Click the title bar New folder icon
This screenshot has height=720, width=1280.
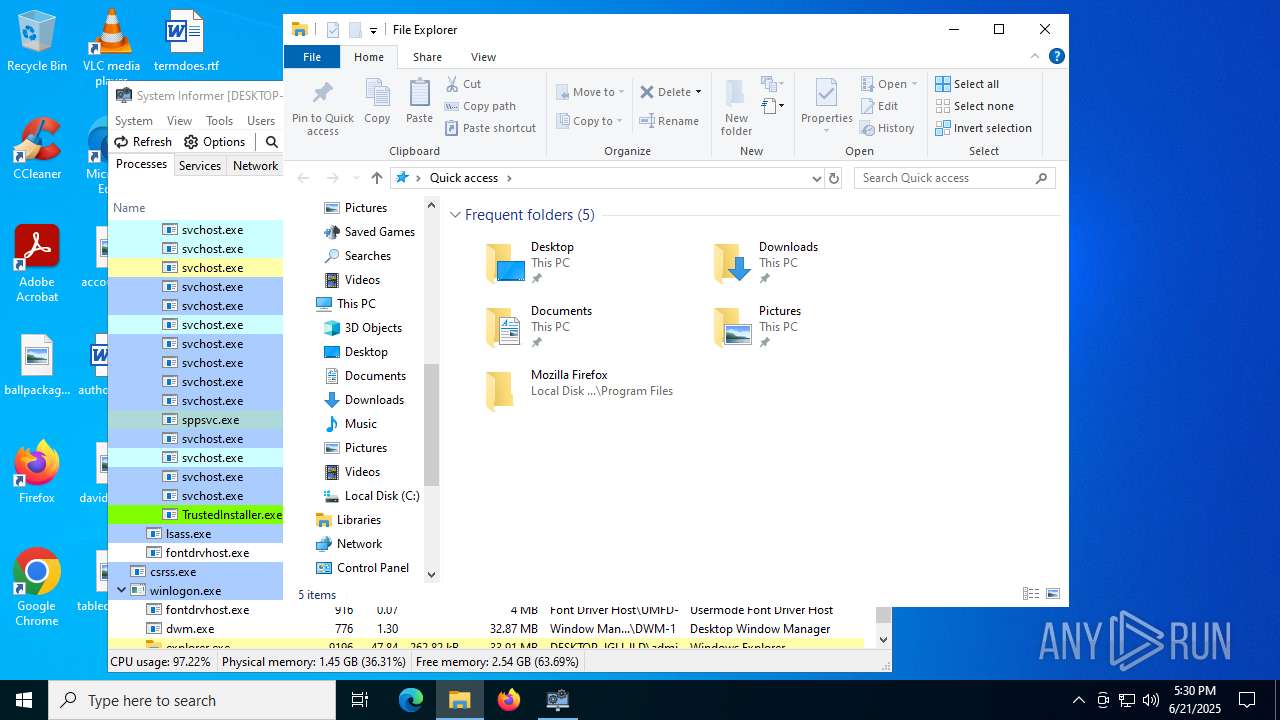tap(355, 30)
